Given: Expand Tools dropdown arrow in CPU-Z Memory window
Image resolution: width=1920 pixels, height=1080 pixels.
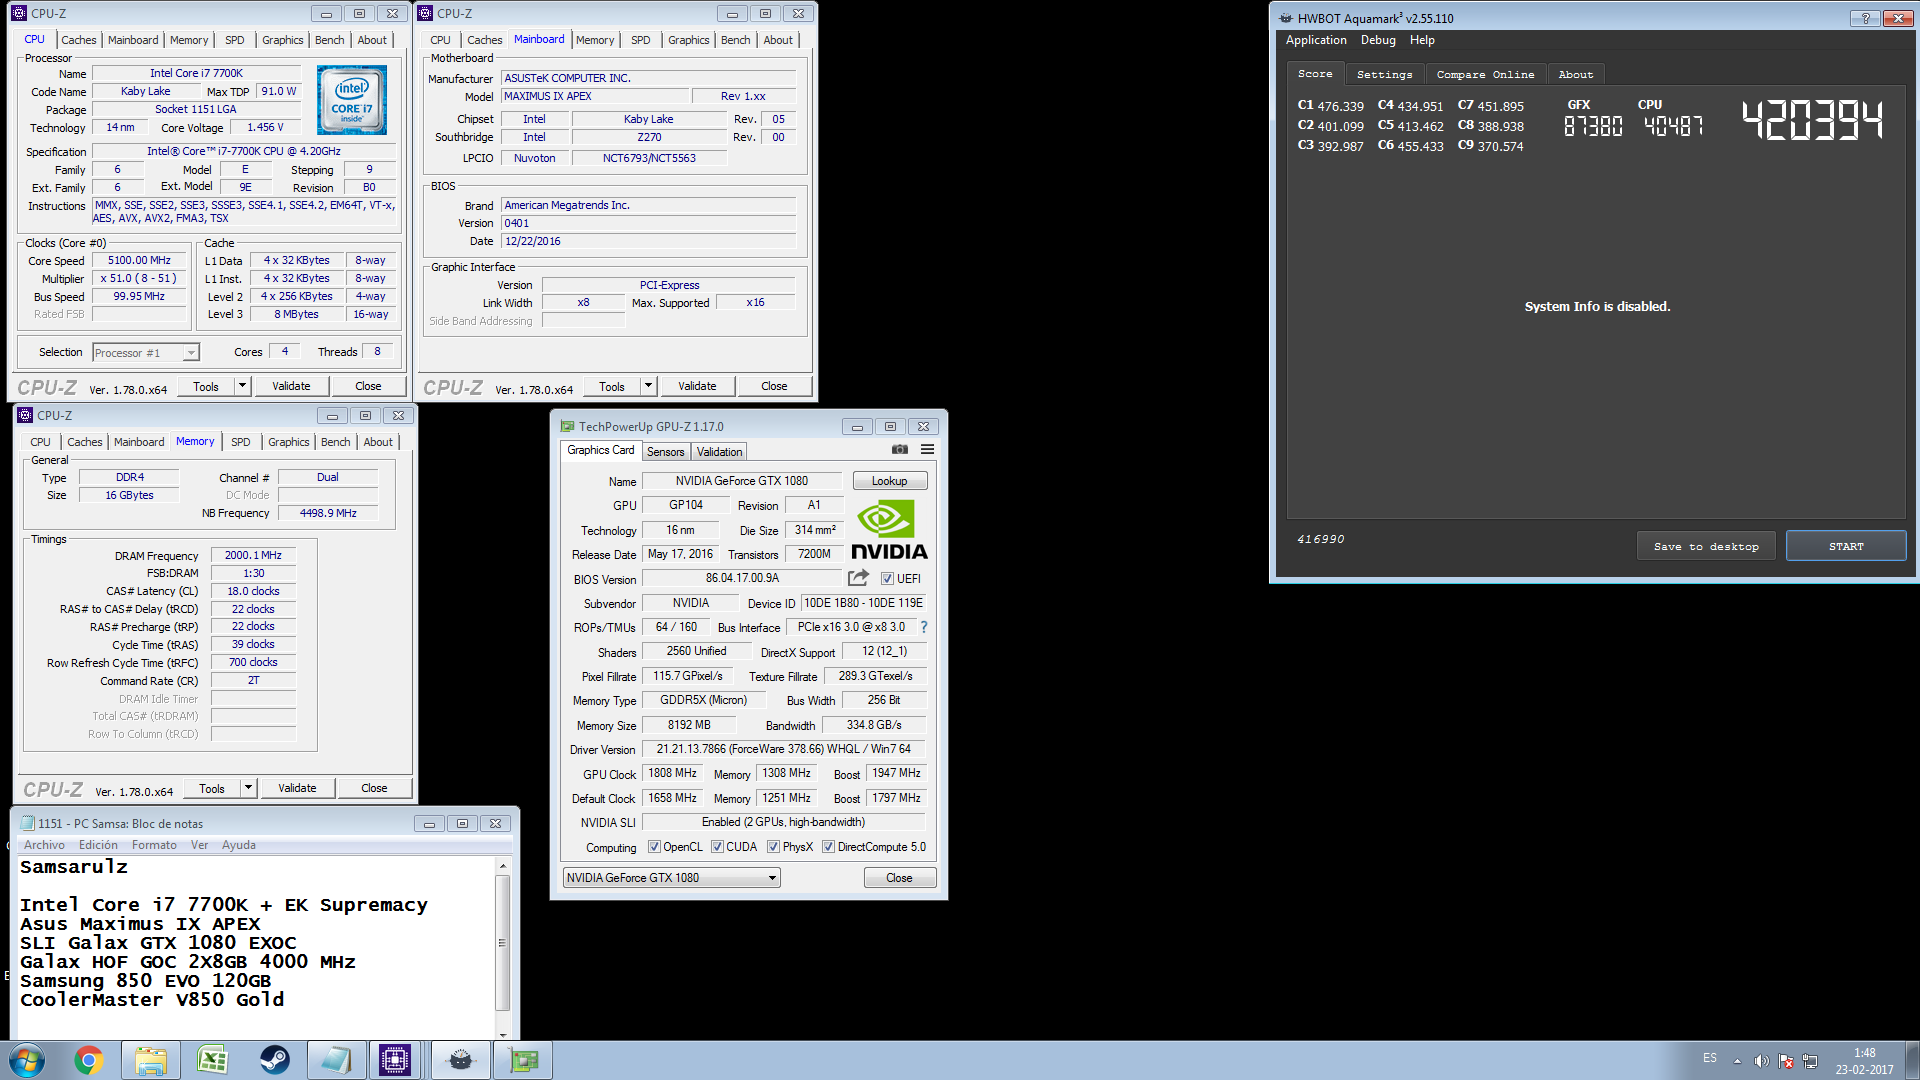Looking at the screenshot, I should [x=248, y=787].
